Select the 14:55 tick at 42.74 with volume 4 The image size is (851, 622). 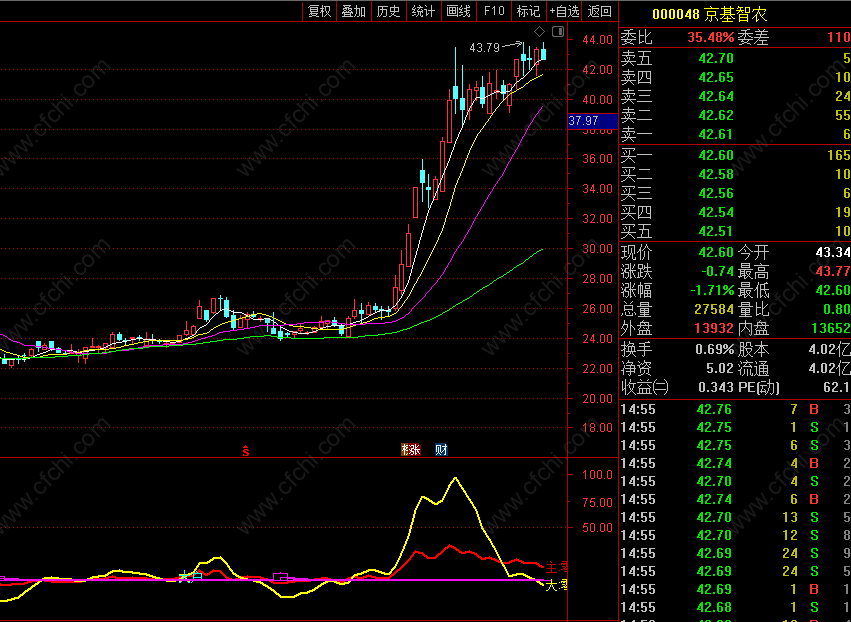click(735, 463)
